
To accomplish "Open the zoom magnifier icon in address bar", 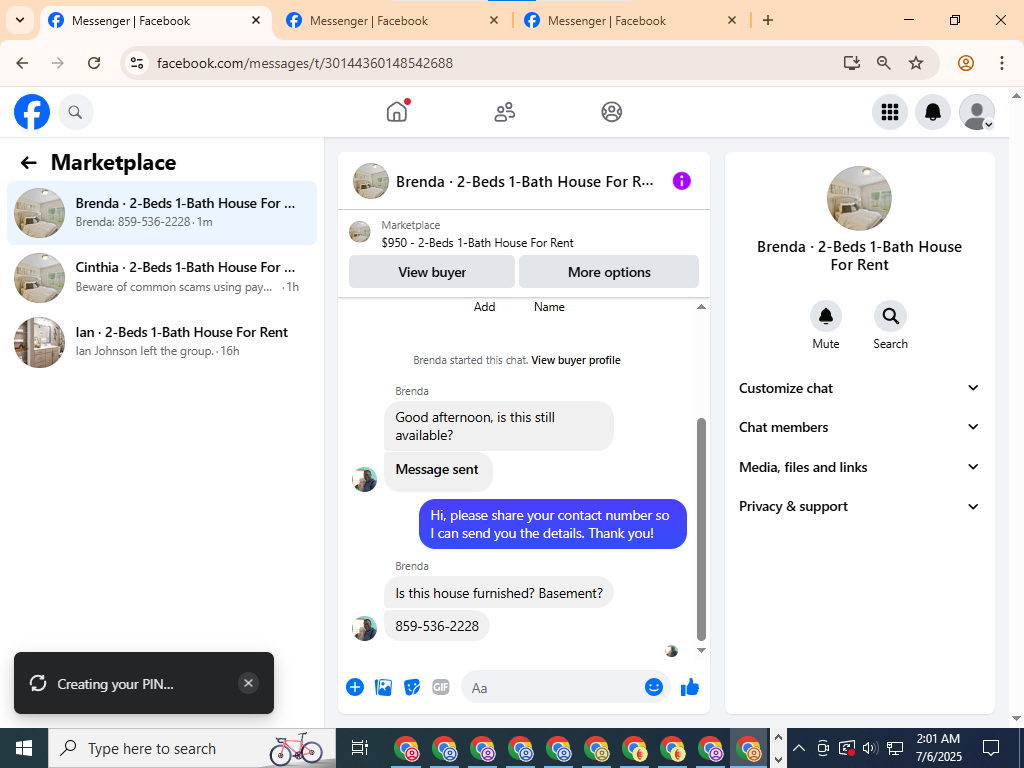I will [884, 63].
